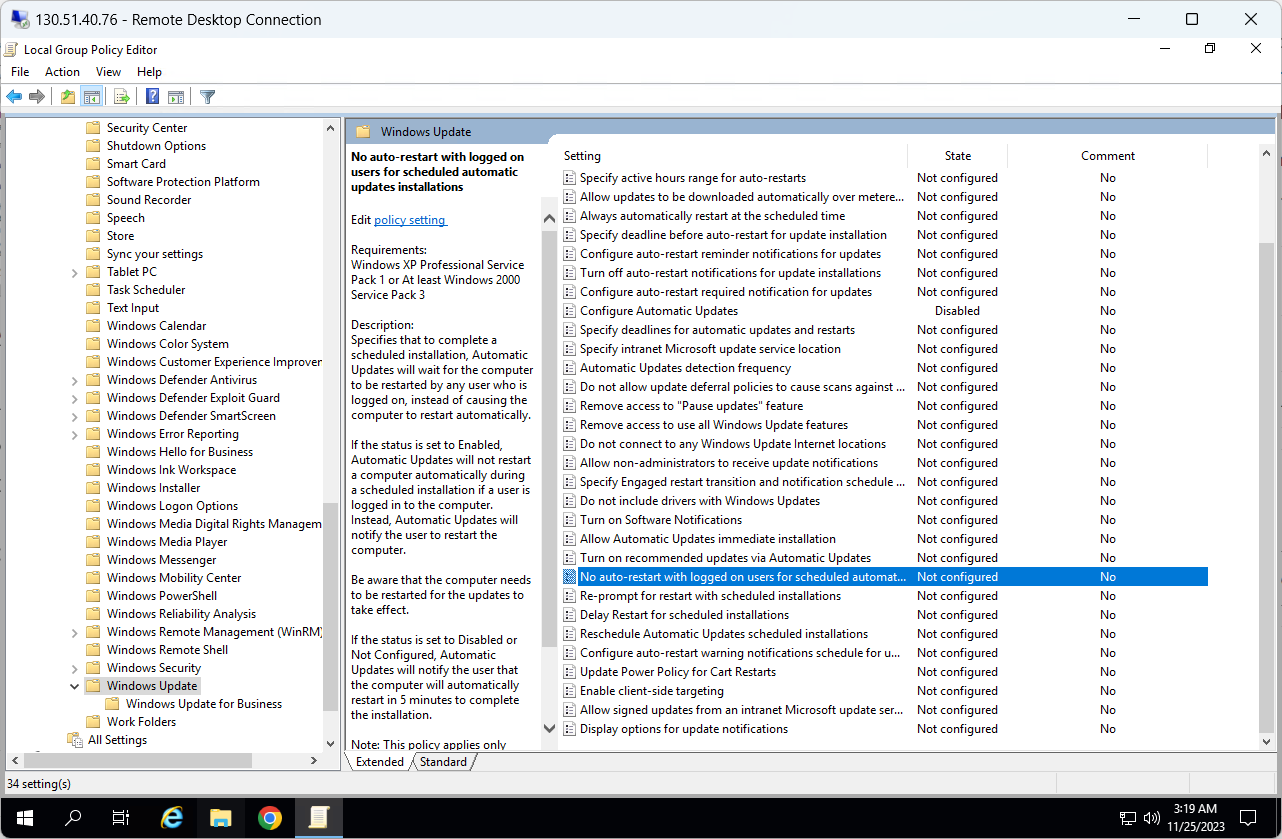Open Help using the blue question mark icon

pos(151,96)
